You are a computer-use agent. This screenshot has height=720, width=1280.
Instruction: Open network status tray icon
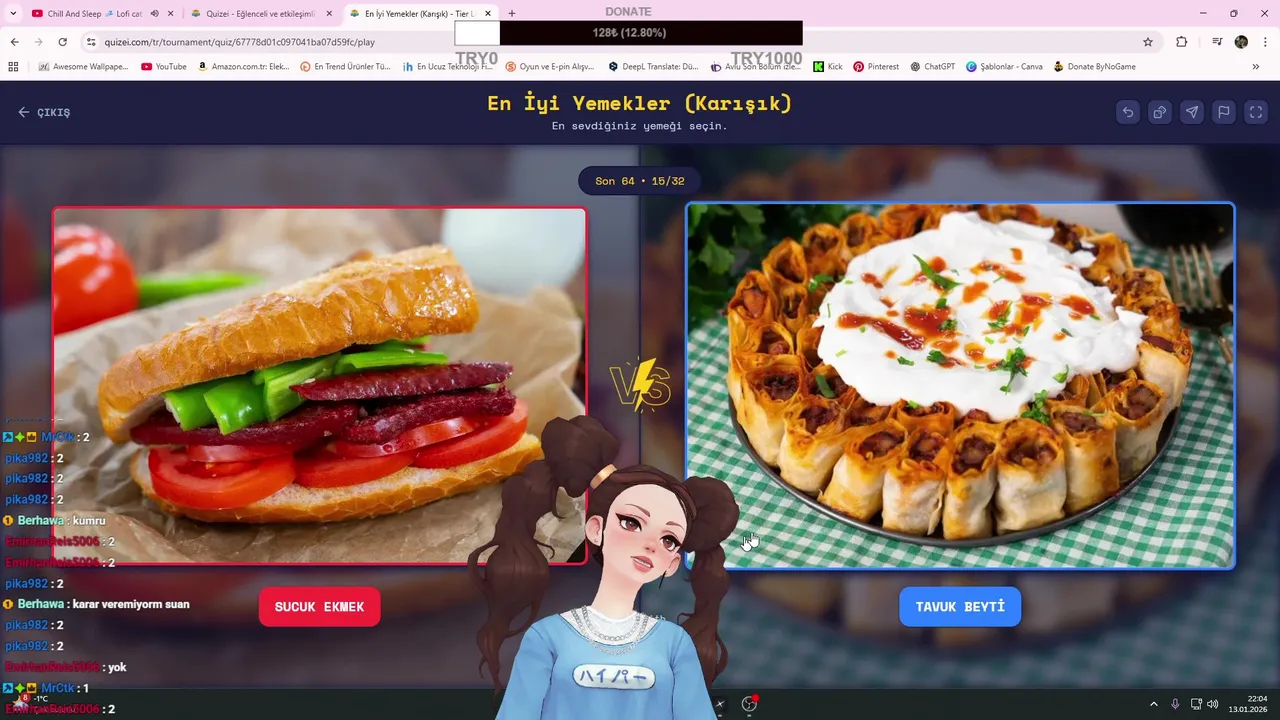[x=1196, y=704]
